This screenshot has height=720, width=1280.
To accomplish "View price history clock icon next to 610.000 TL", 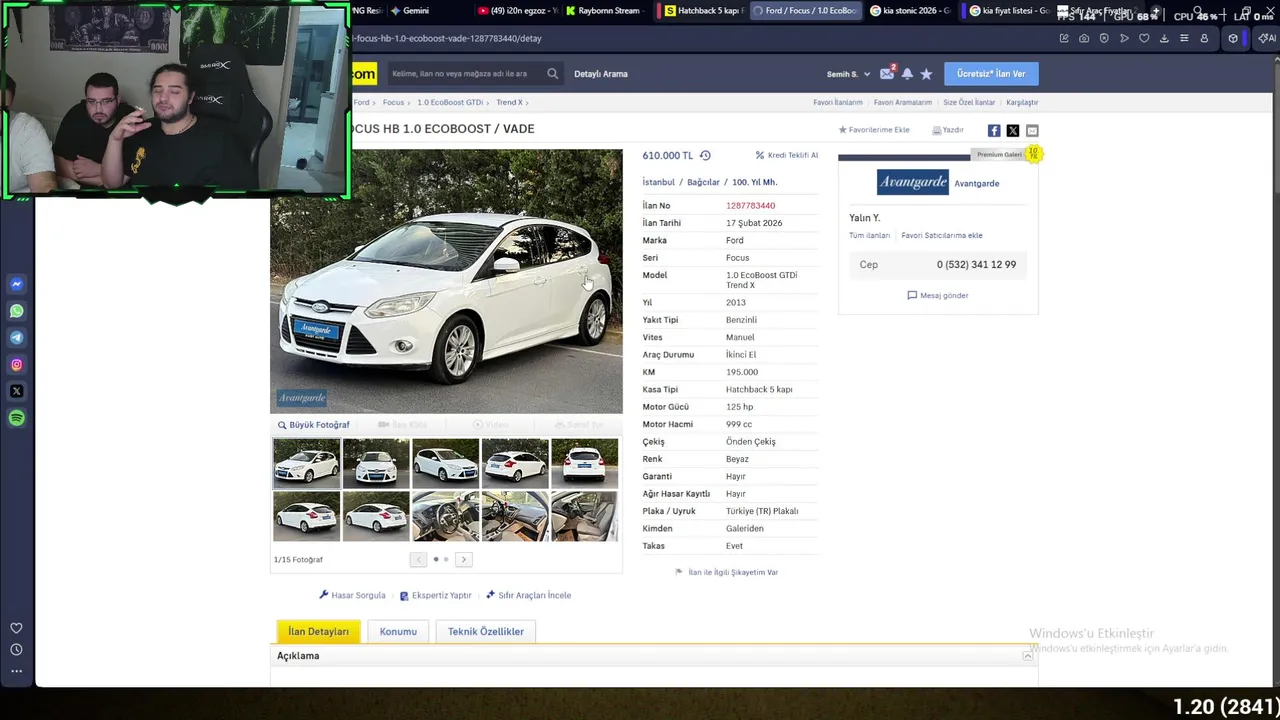I will (x=705, y=156).
